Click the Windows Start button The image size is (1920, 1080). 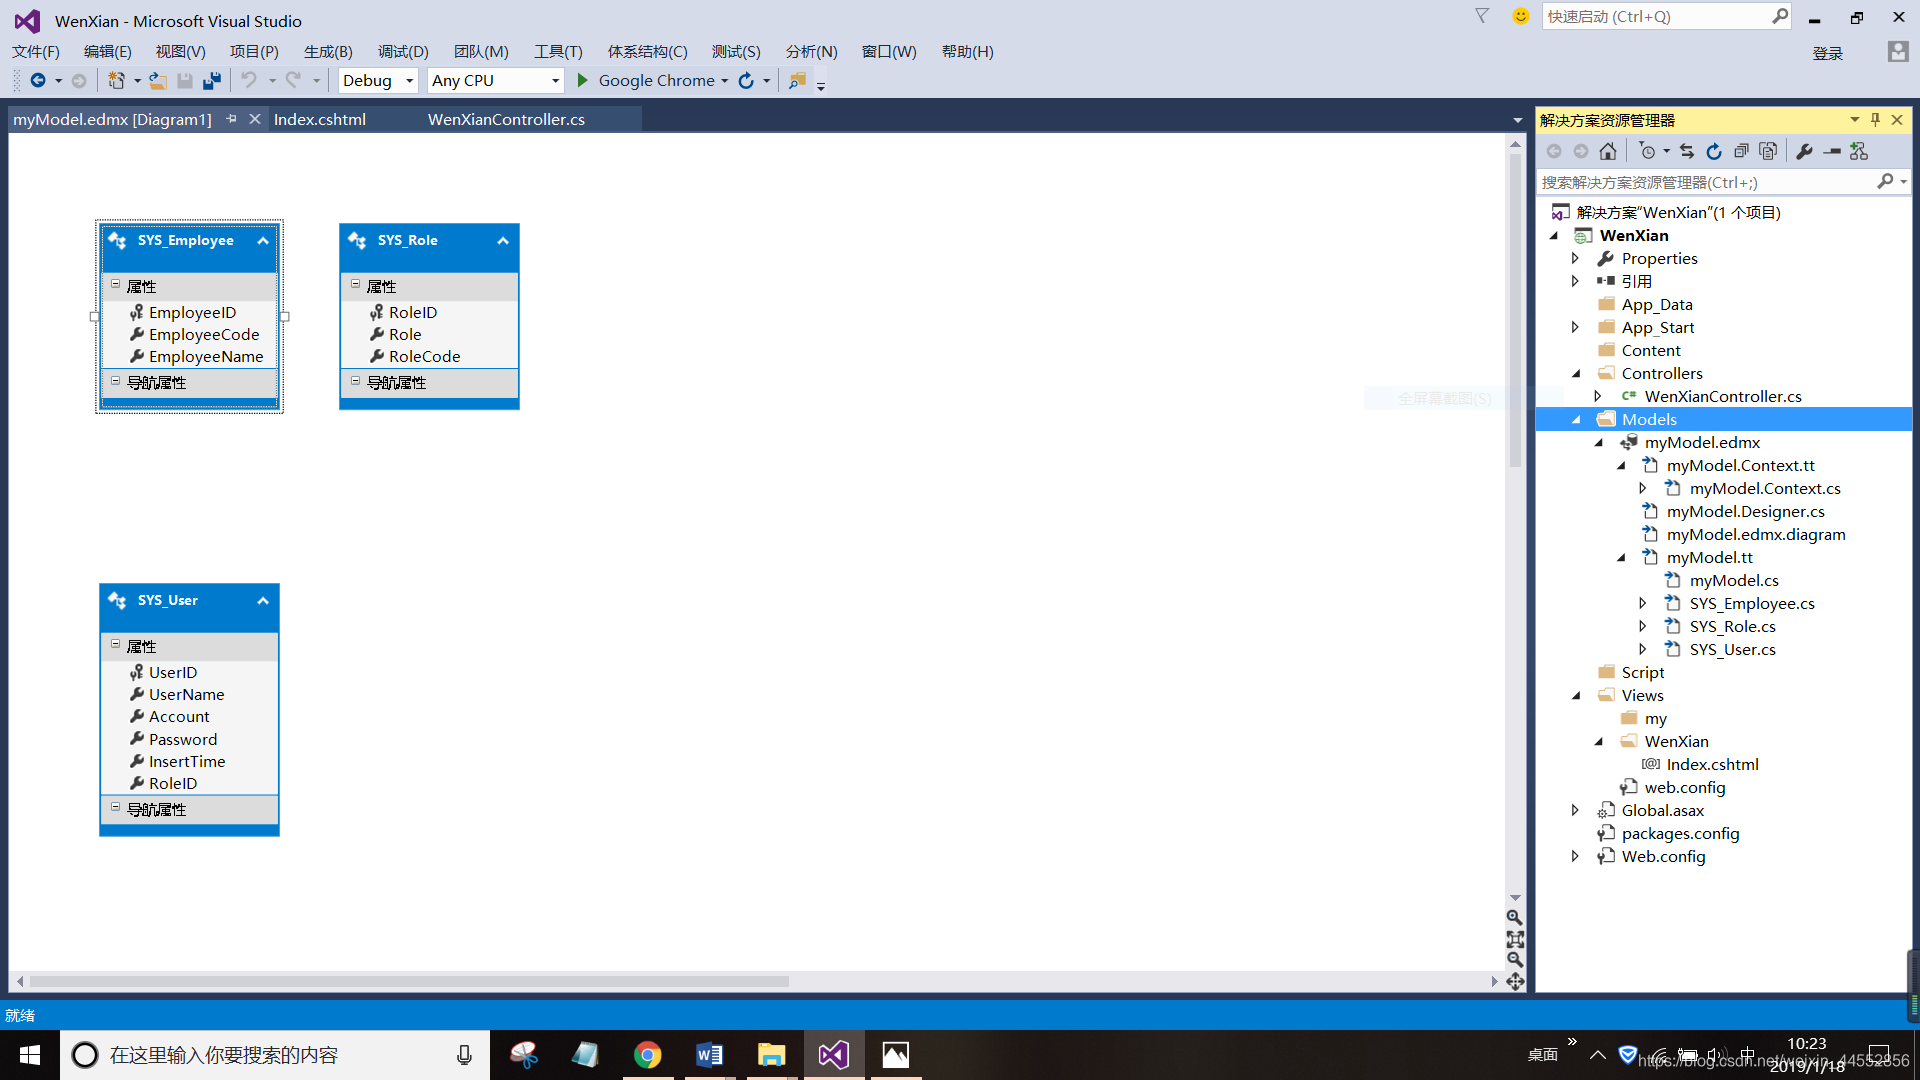pyautogui.click(x=30, y=1055)
